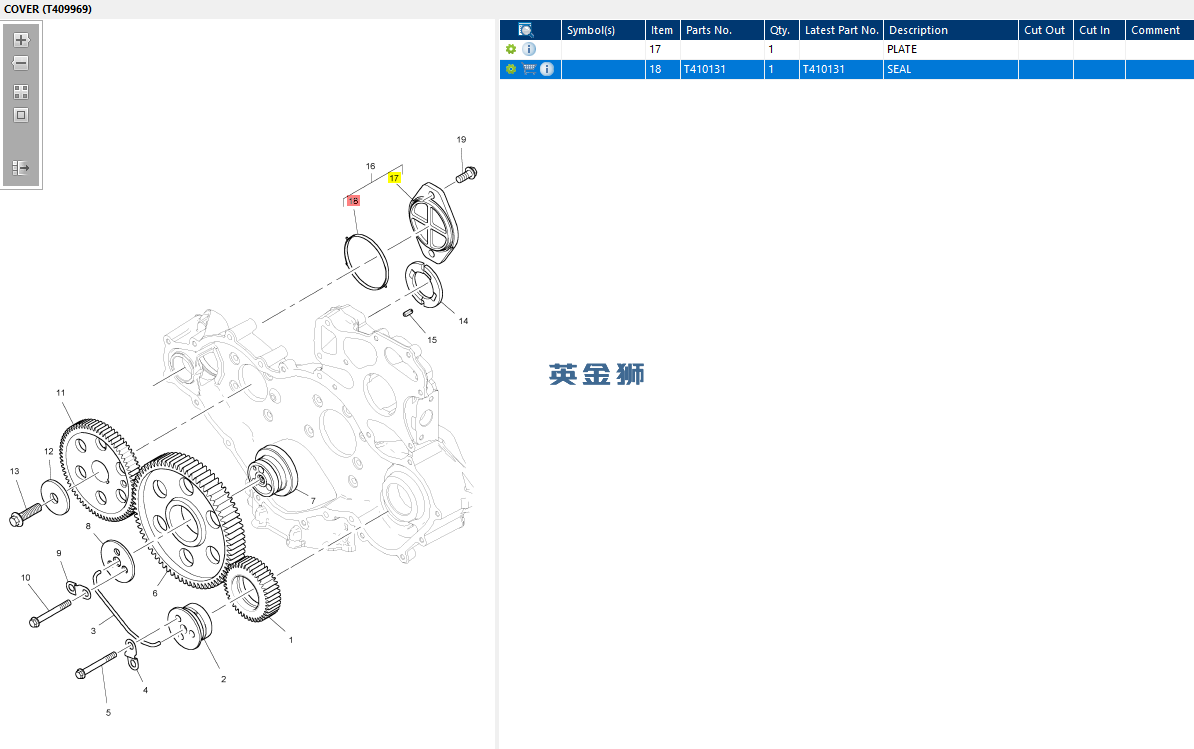Click callout 16 label on diagram
Viewport: 1194px width, 749px height.
(x=370, y=166)
